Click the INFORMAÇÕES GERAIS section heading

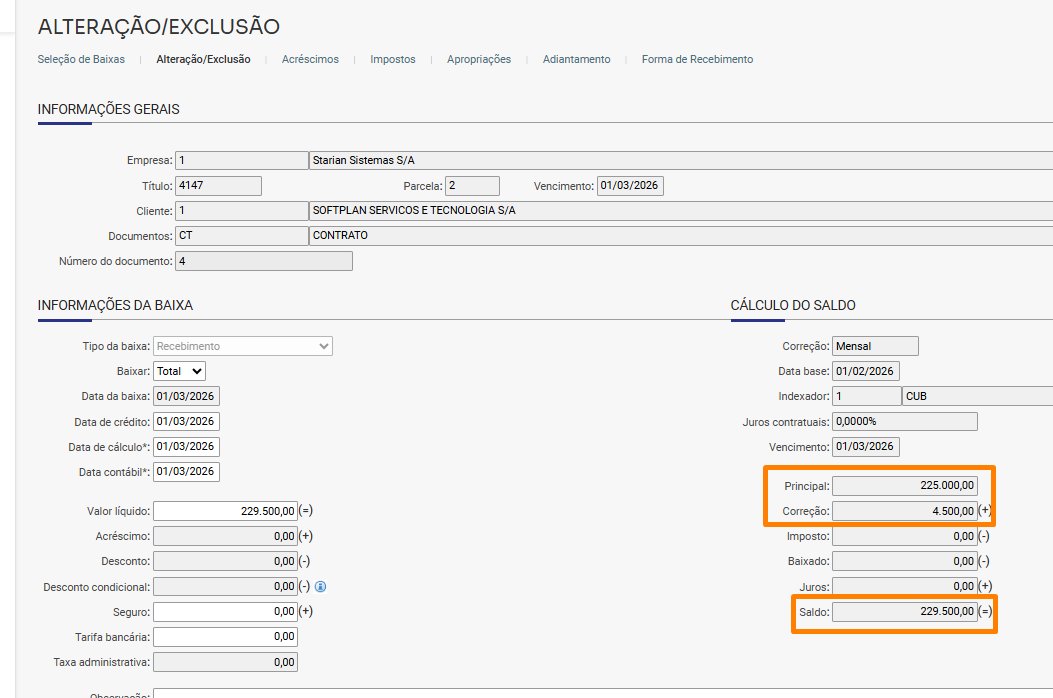[109, 109]
